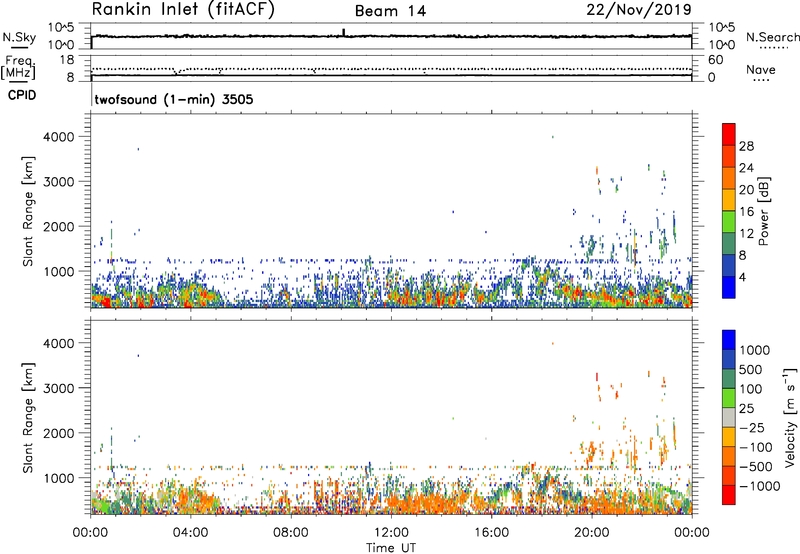Image resolution: width=800 pixels, height=554 pixels.
Task: Click the "4" label on the power colorbar
Action: tap(742, 277)
